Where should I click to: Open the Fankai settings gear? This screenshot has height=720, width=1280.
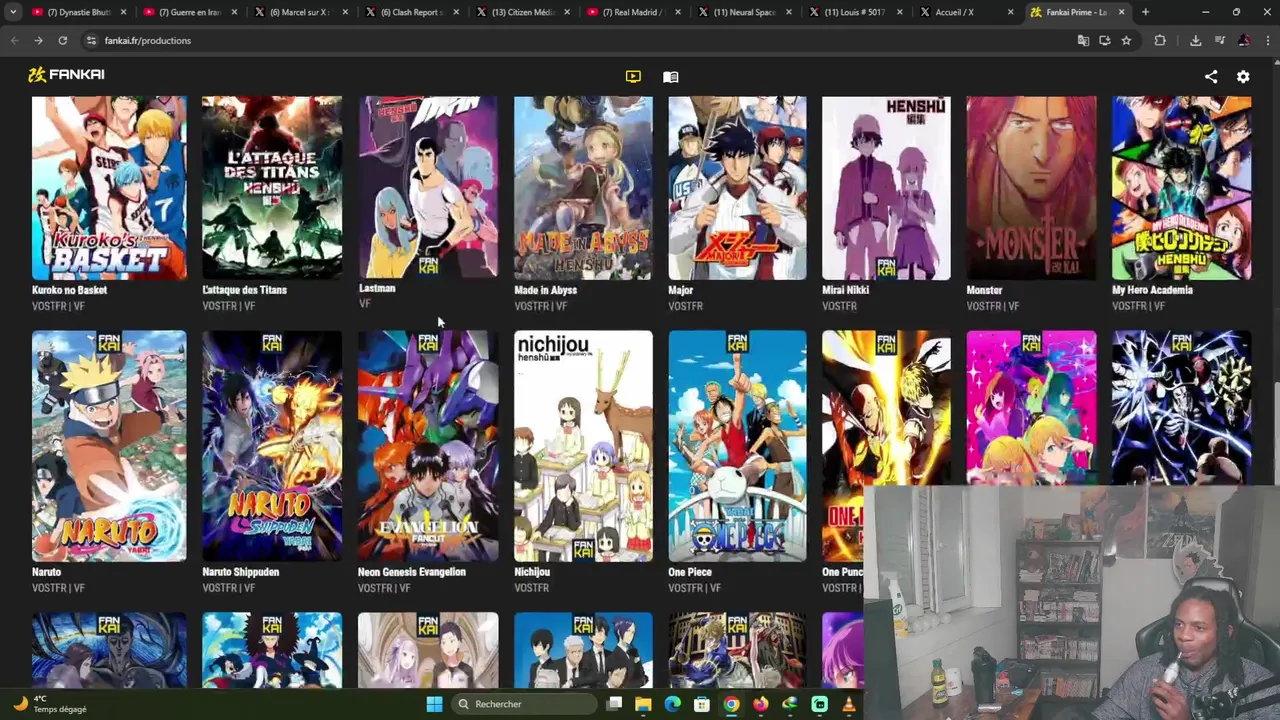[x=1243, y=76]
